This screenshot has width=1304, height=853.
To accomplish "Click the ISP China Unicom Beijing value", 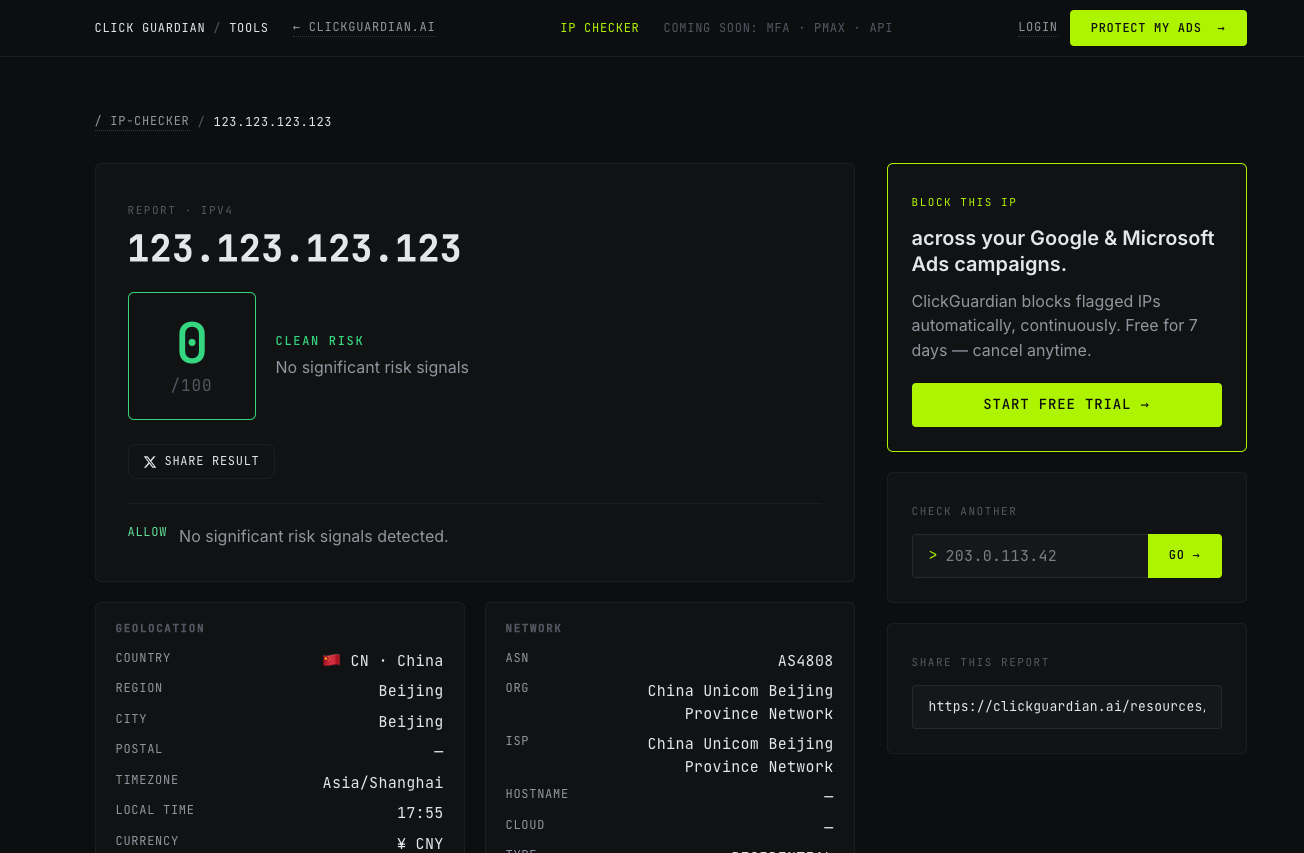I will (740, 755).
